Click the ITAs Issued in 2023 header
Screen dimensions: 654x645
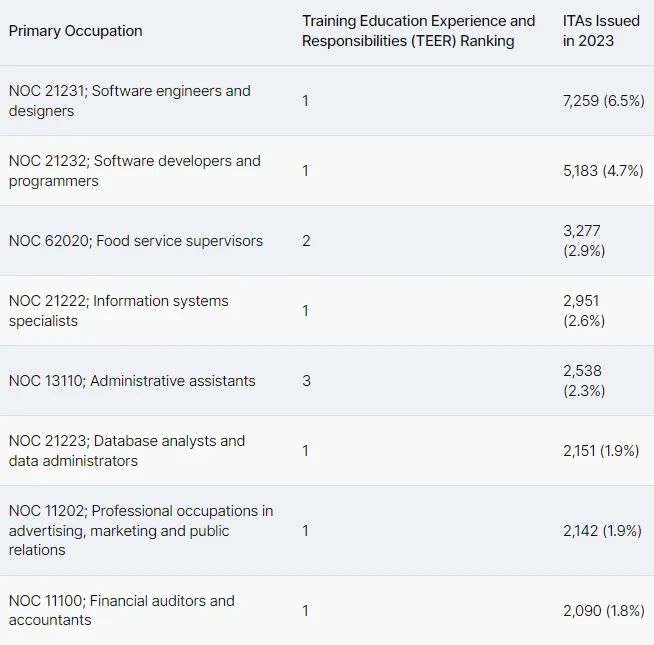[x=601, y=31]
